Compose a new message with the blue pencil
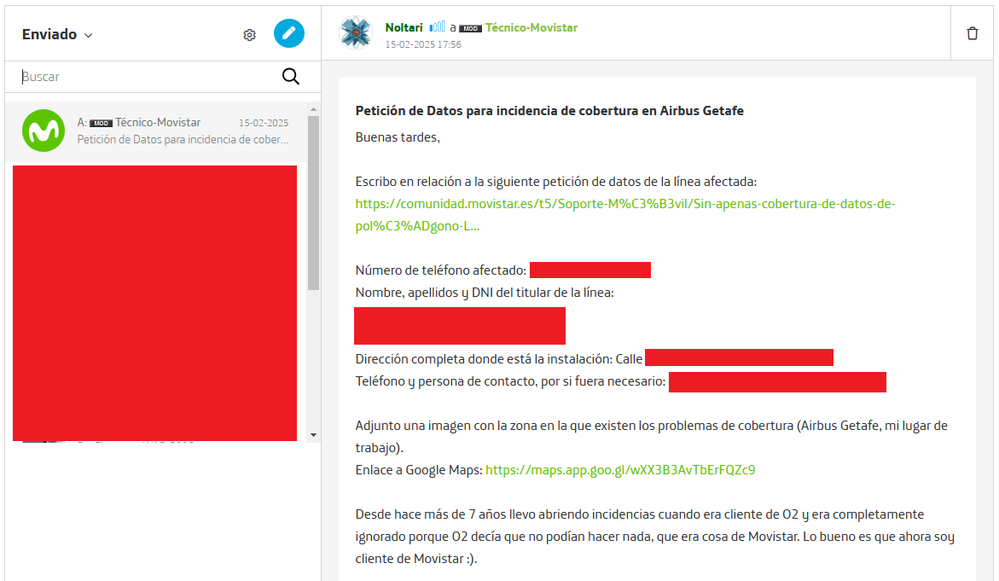Image resolution: width=999 pixels, height=581 pixels. click(288, 33)
